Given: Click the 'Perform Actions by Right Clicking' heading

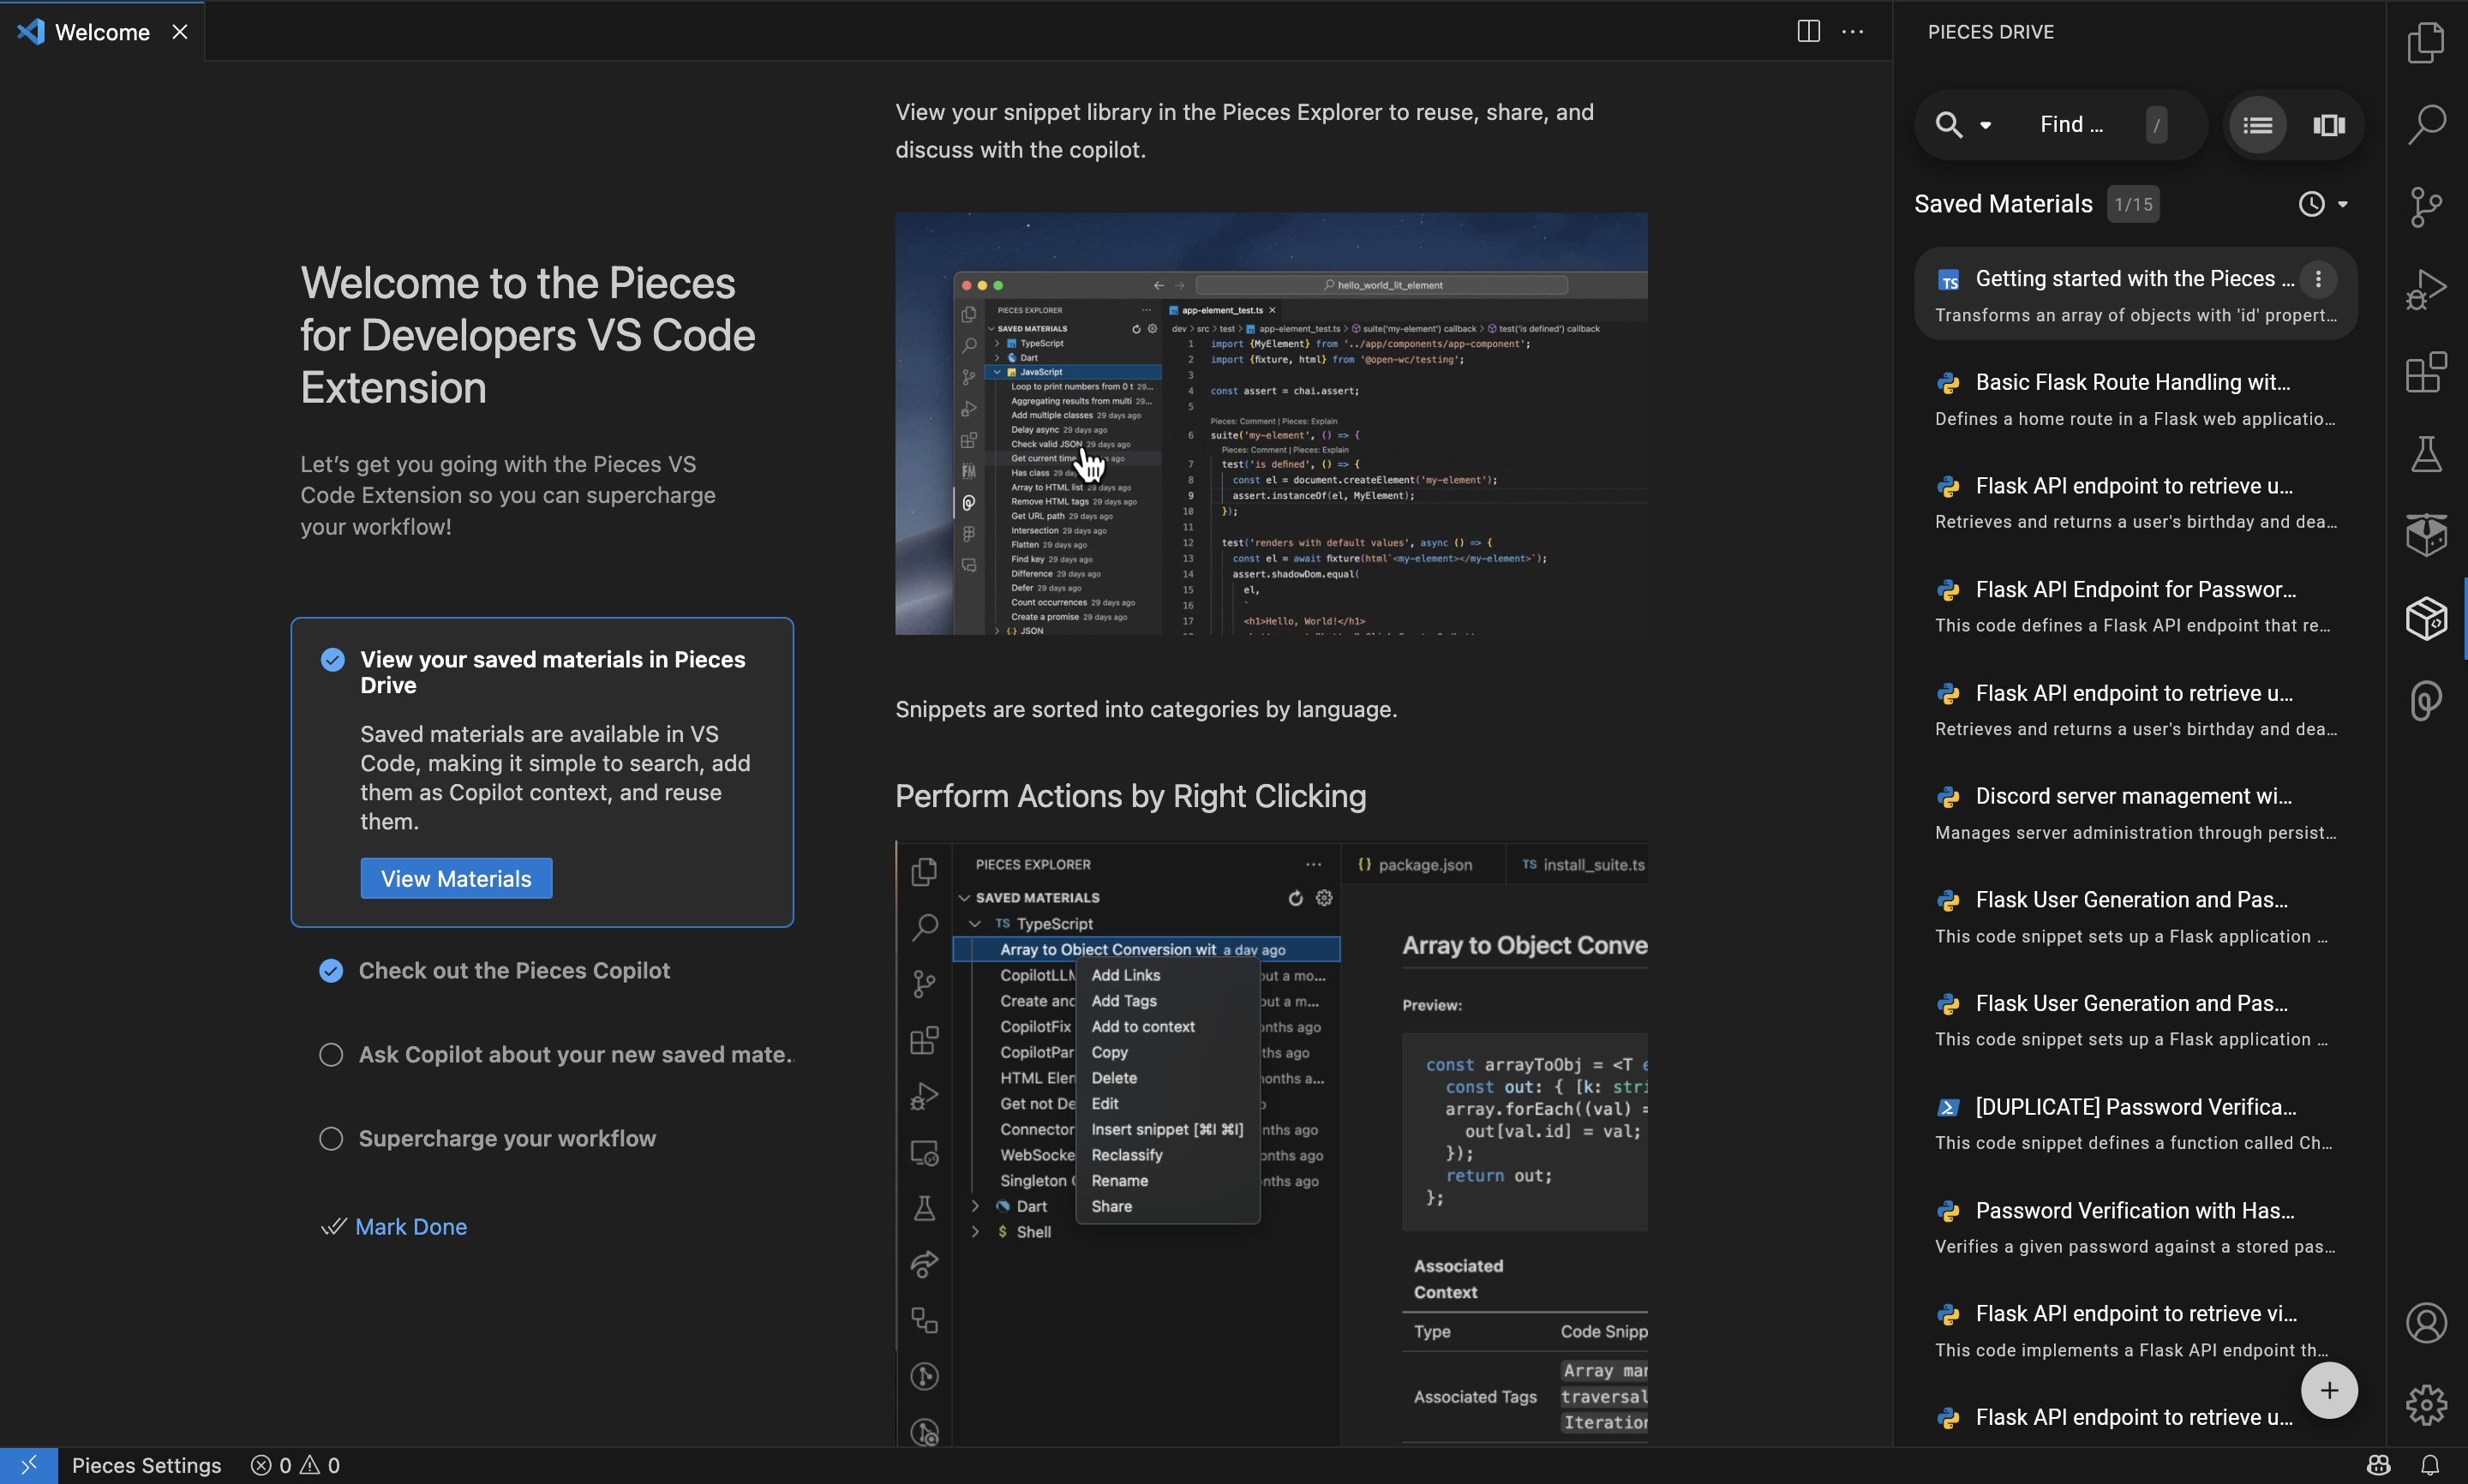Looking at the screenshot, I should [x=1130, y=796].
